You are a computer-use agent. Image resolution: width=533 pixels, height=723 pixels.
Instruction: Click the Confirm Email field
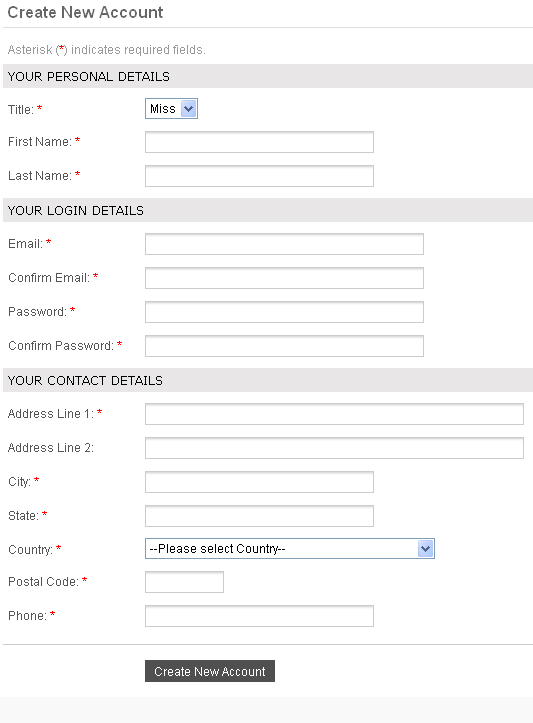coord(284,278)
